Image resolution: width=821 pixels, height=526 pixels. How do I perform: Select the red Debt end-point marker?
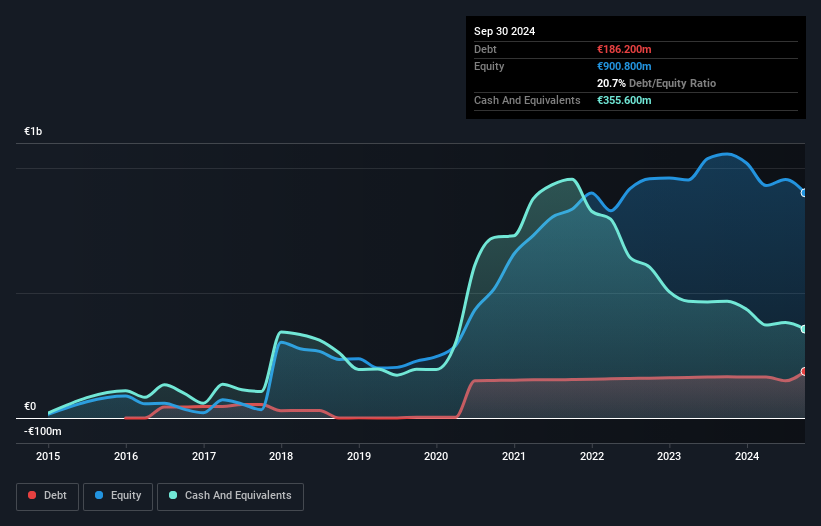pos(804,372)
